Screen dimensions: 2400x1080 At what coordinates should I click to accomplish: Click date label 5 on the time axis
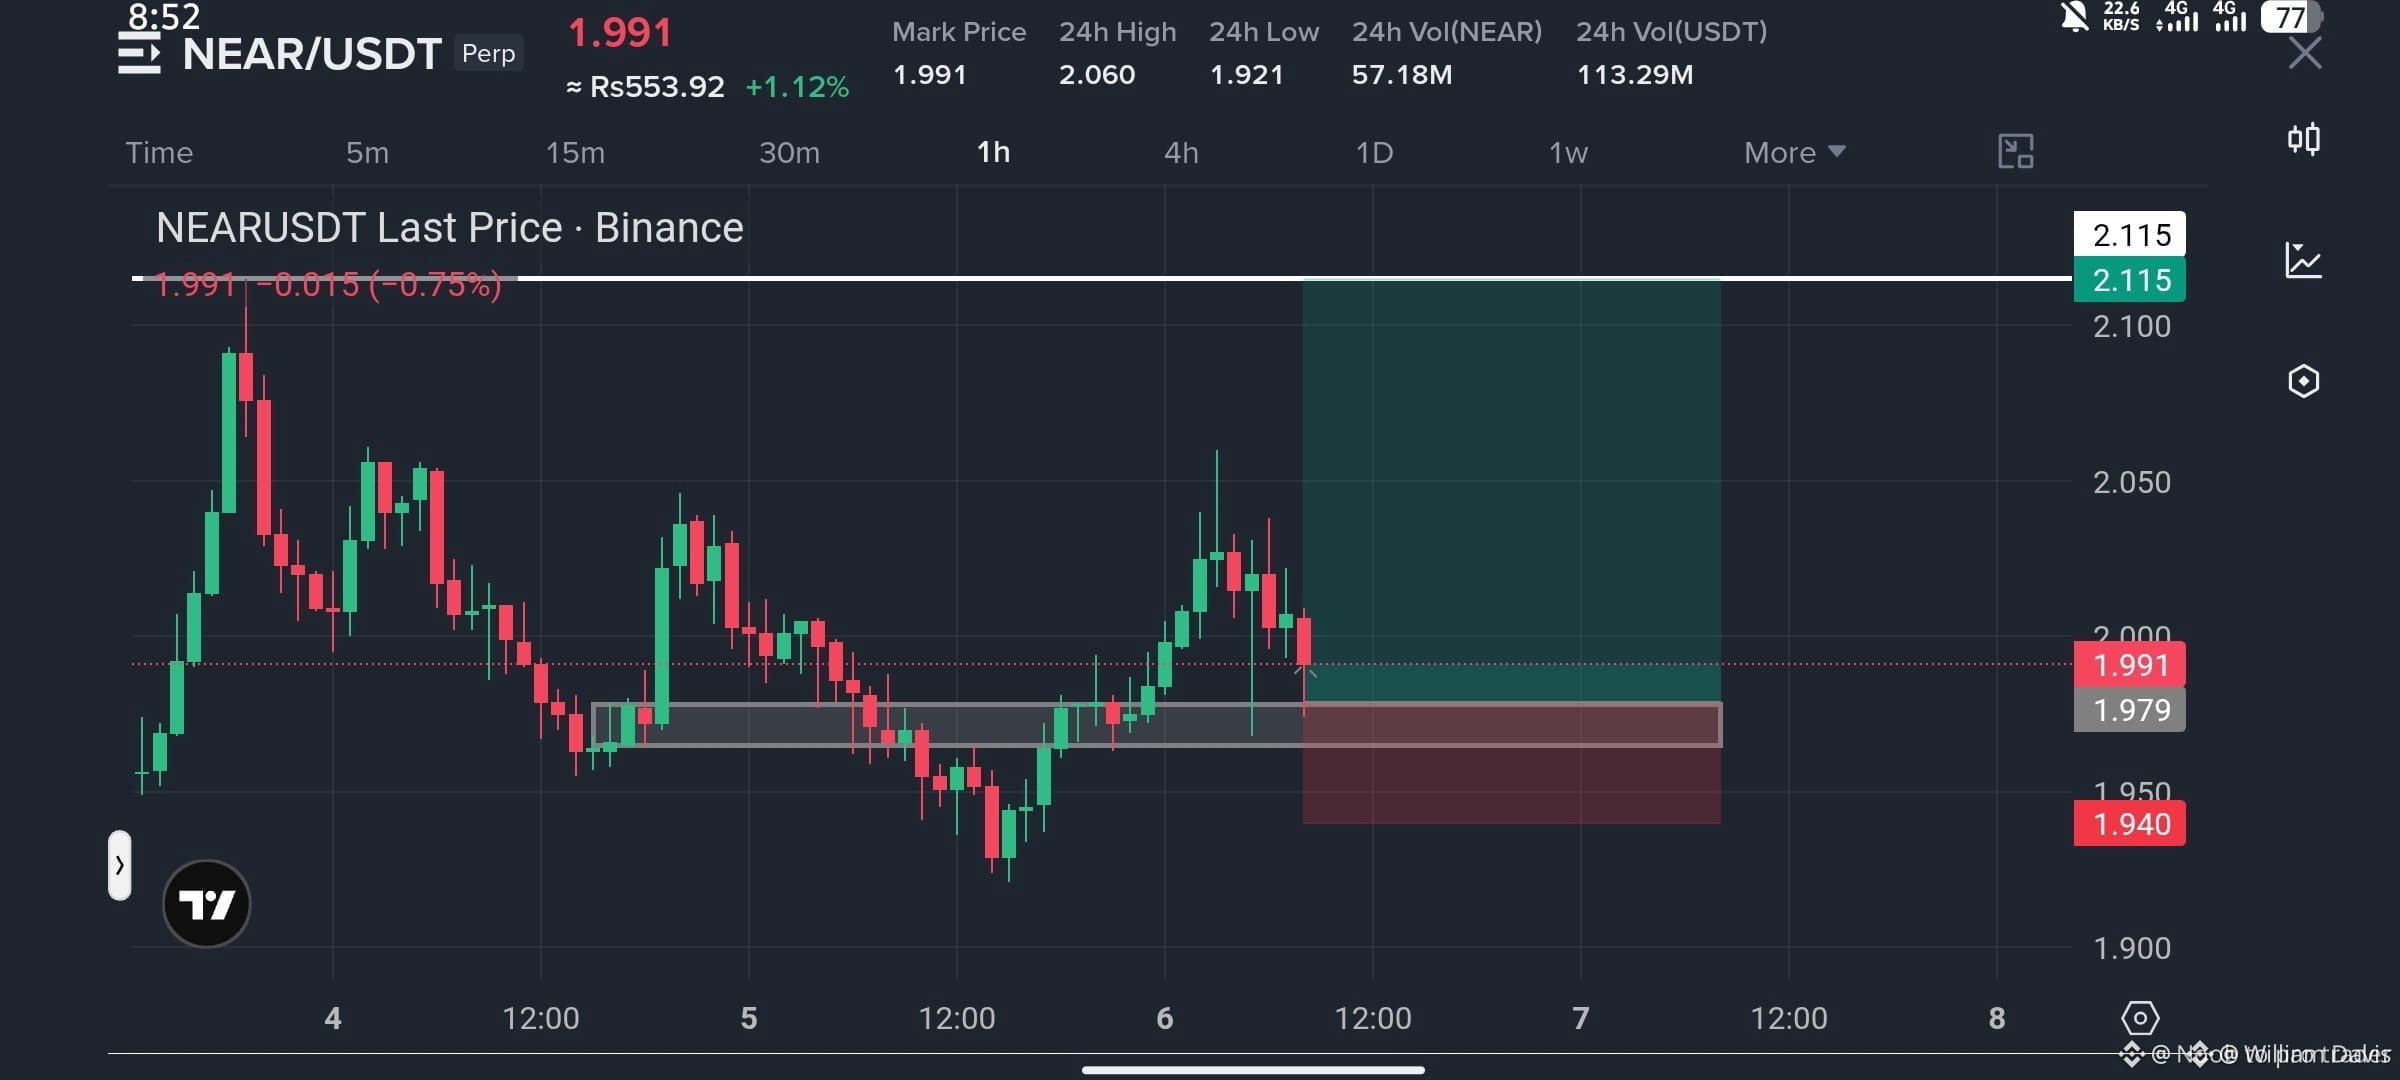[749, 1019]
